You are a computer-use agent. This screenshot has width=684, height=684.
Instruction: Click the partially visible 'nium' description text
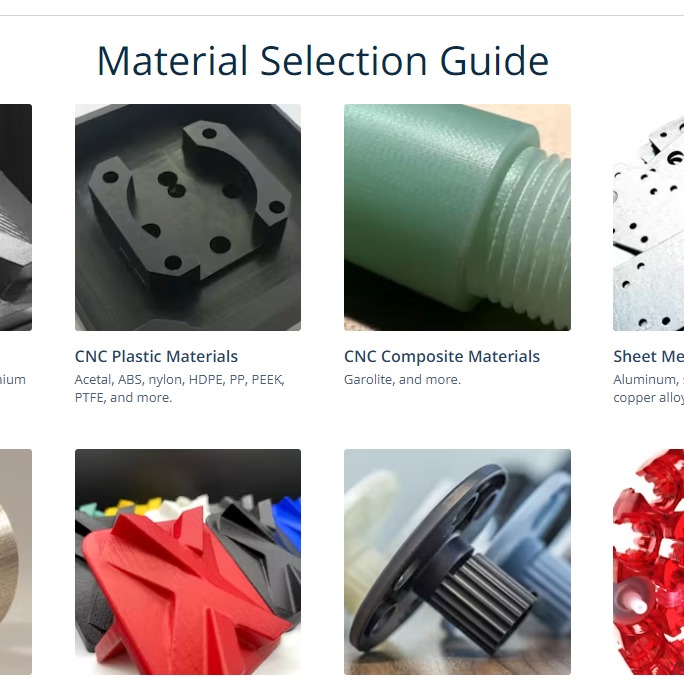pos(13,380)
